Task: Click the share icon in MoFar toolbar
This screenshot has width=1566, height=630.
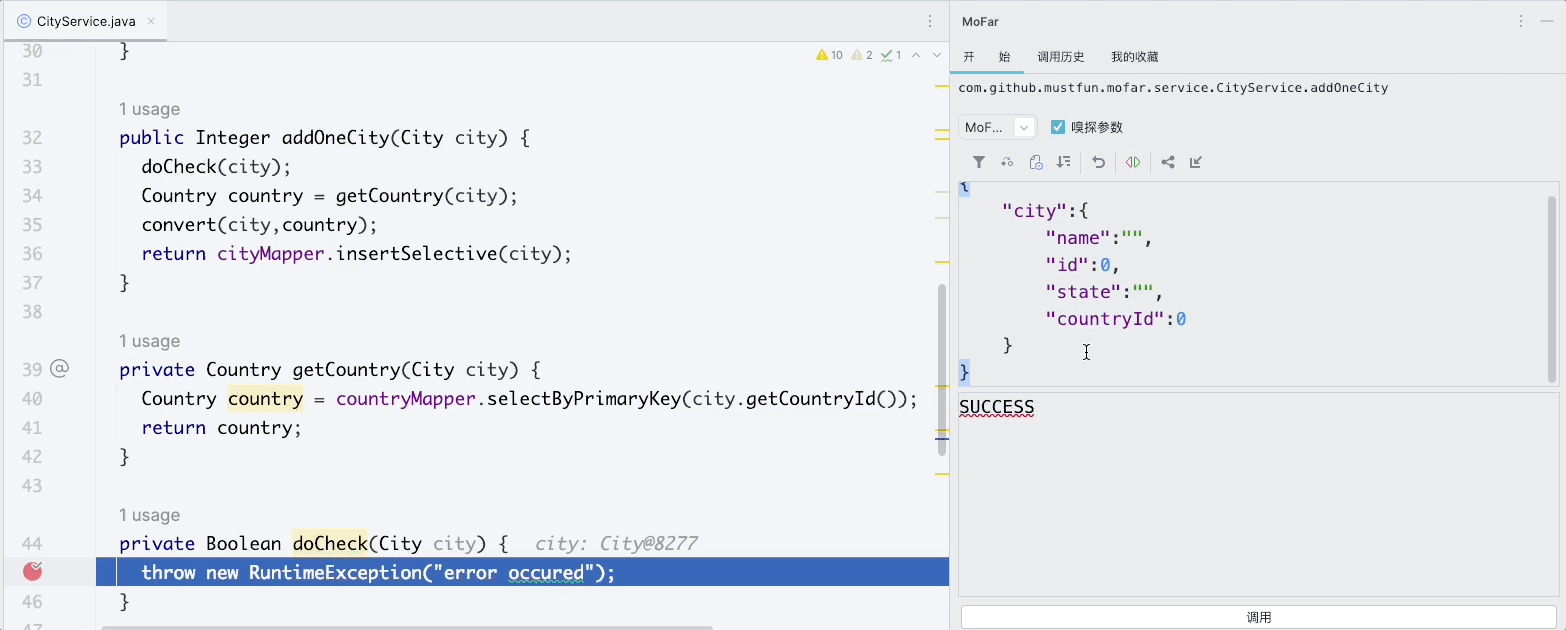Action: point(1168,162)
